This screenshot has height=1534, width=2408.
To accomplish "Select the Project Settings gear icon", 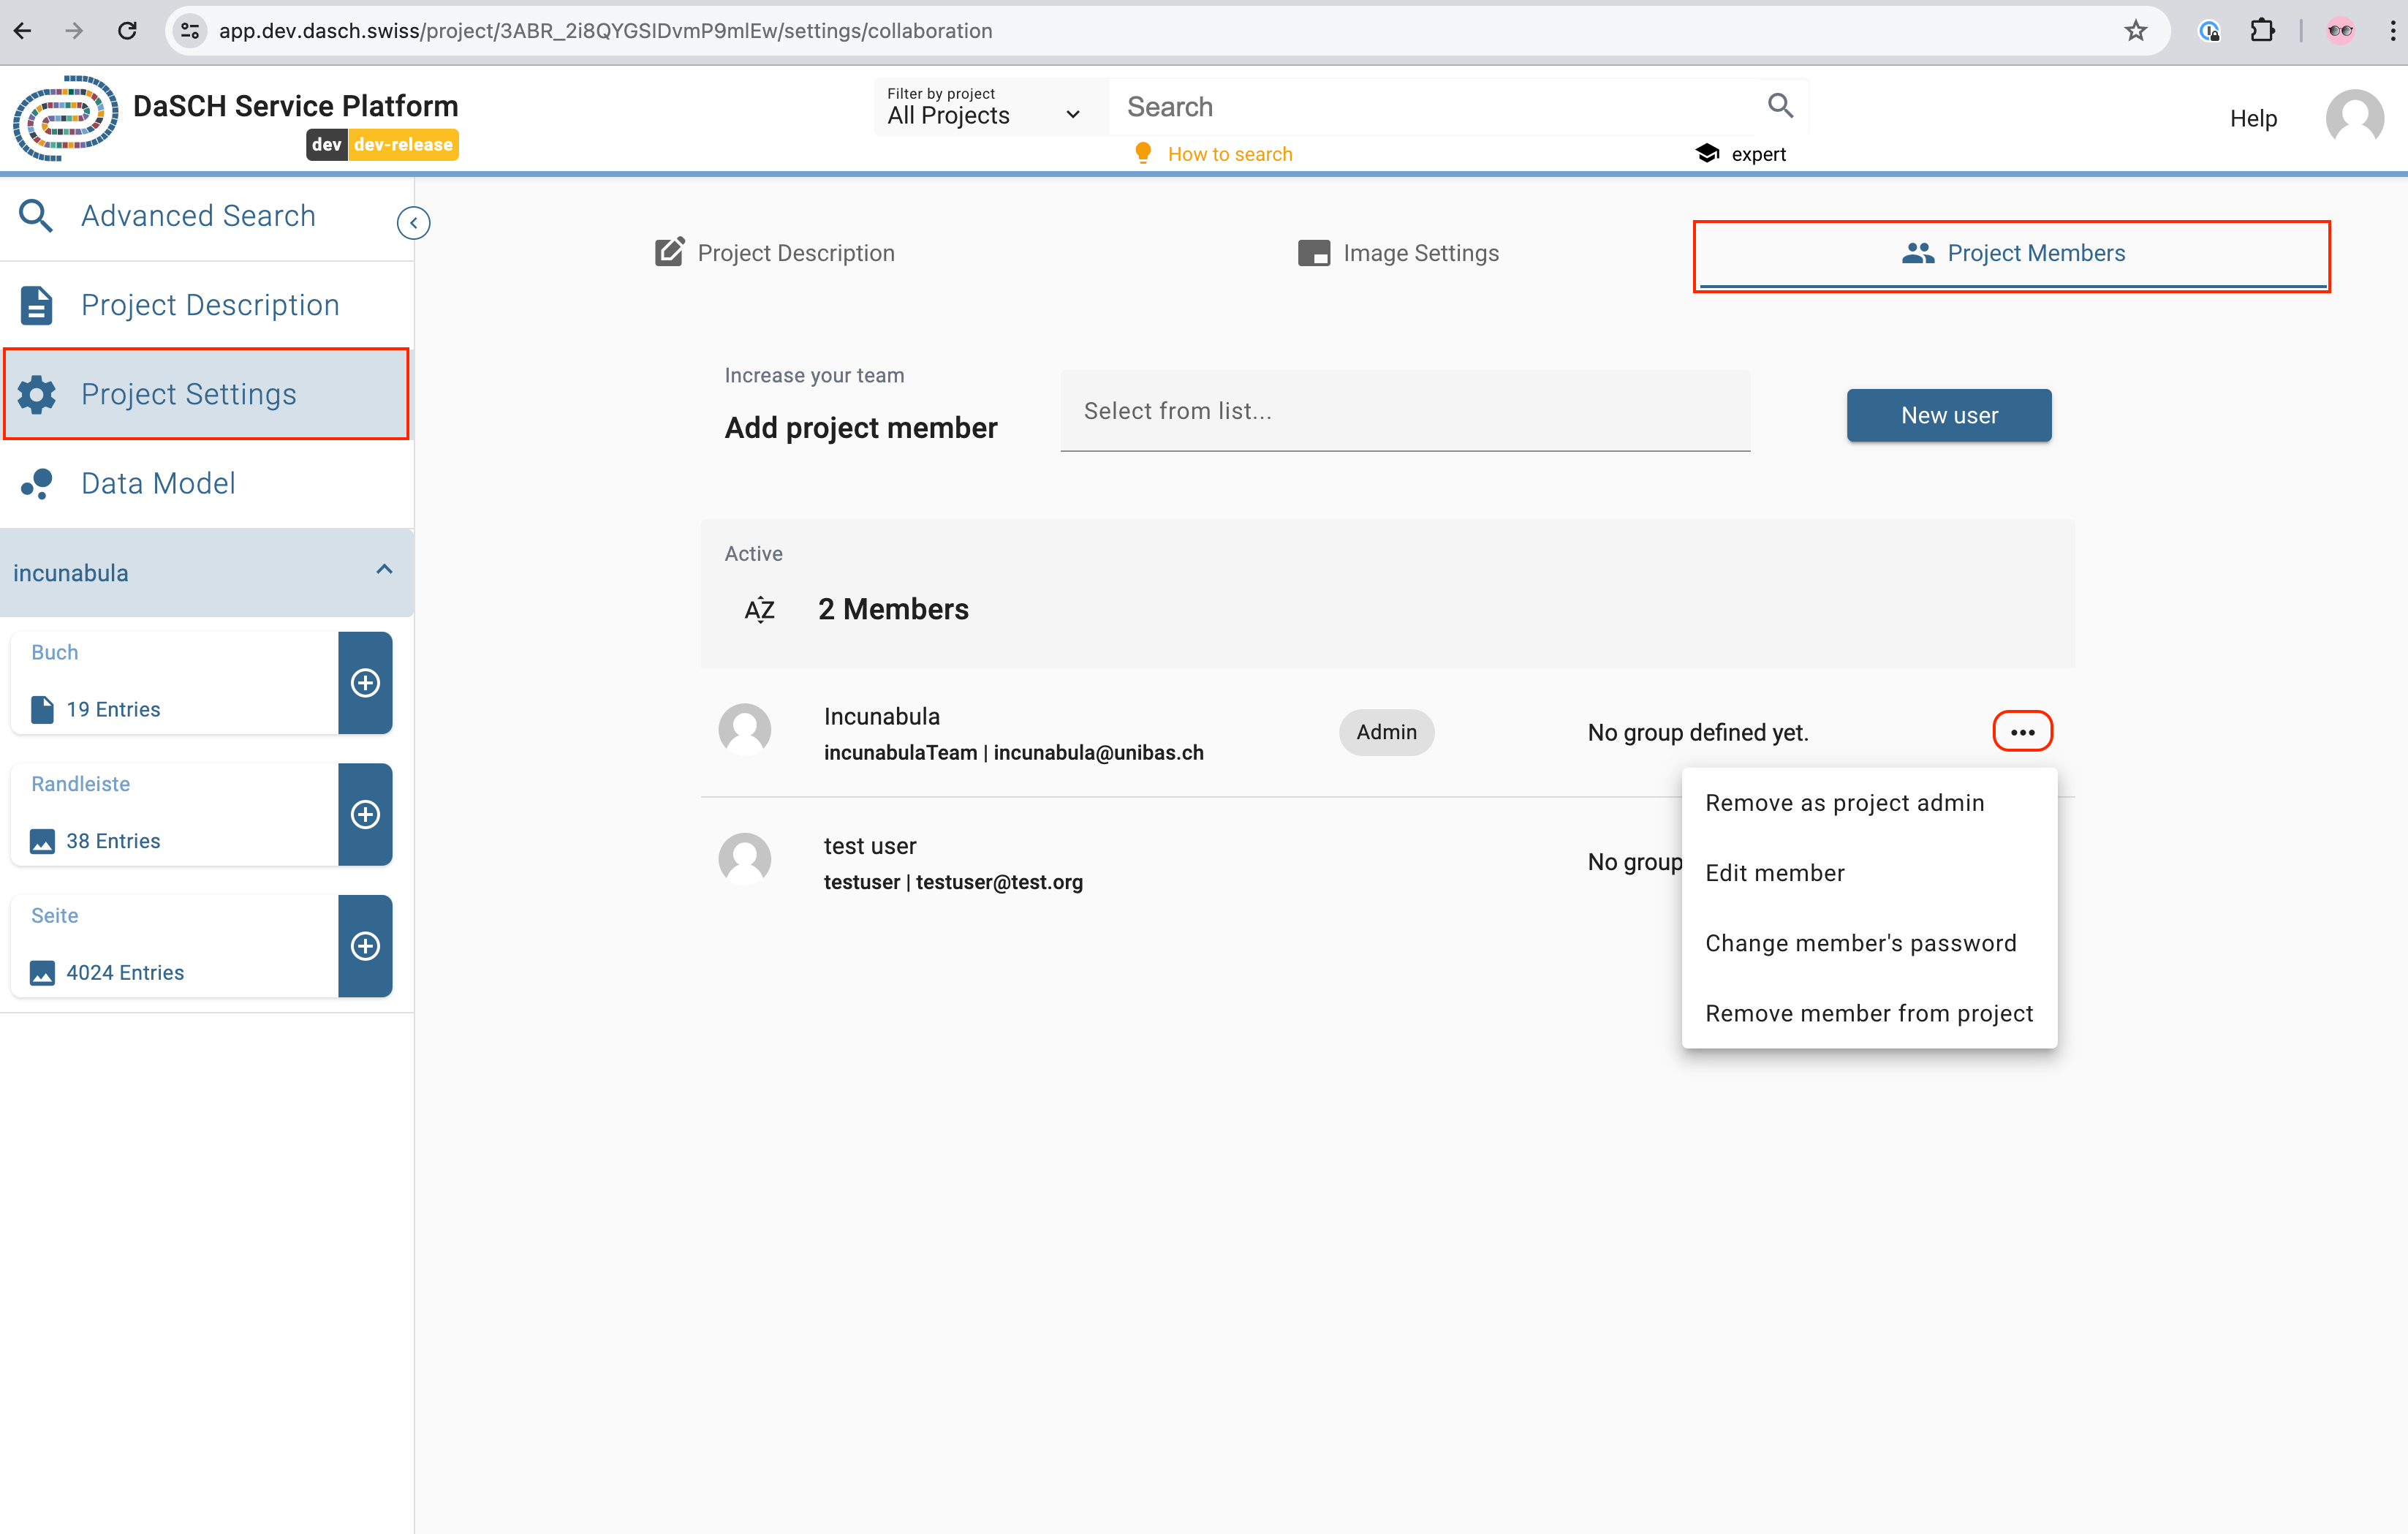I will pyautogui.click(x=35, y=394).
